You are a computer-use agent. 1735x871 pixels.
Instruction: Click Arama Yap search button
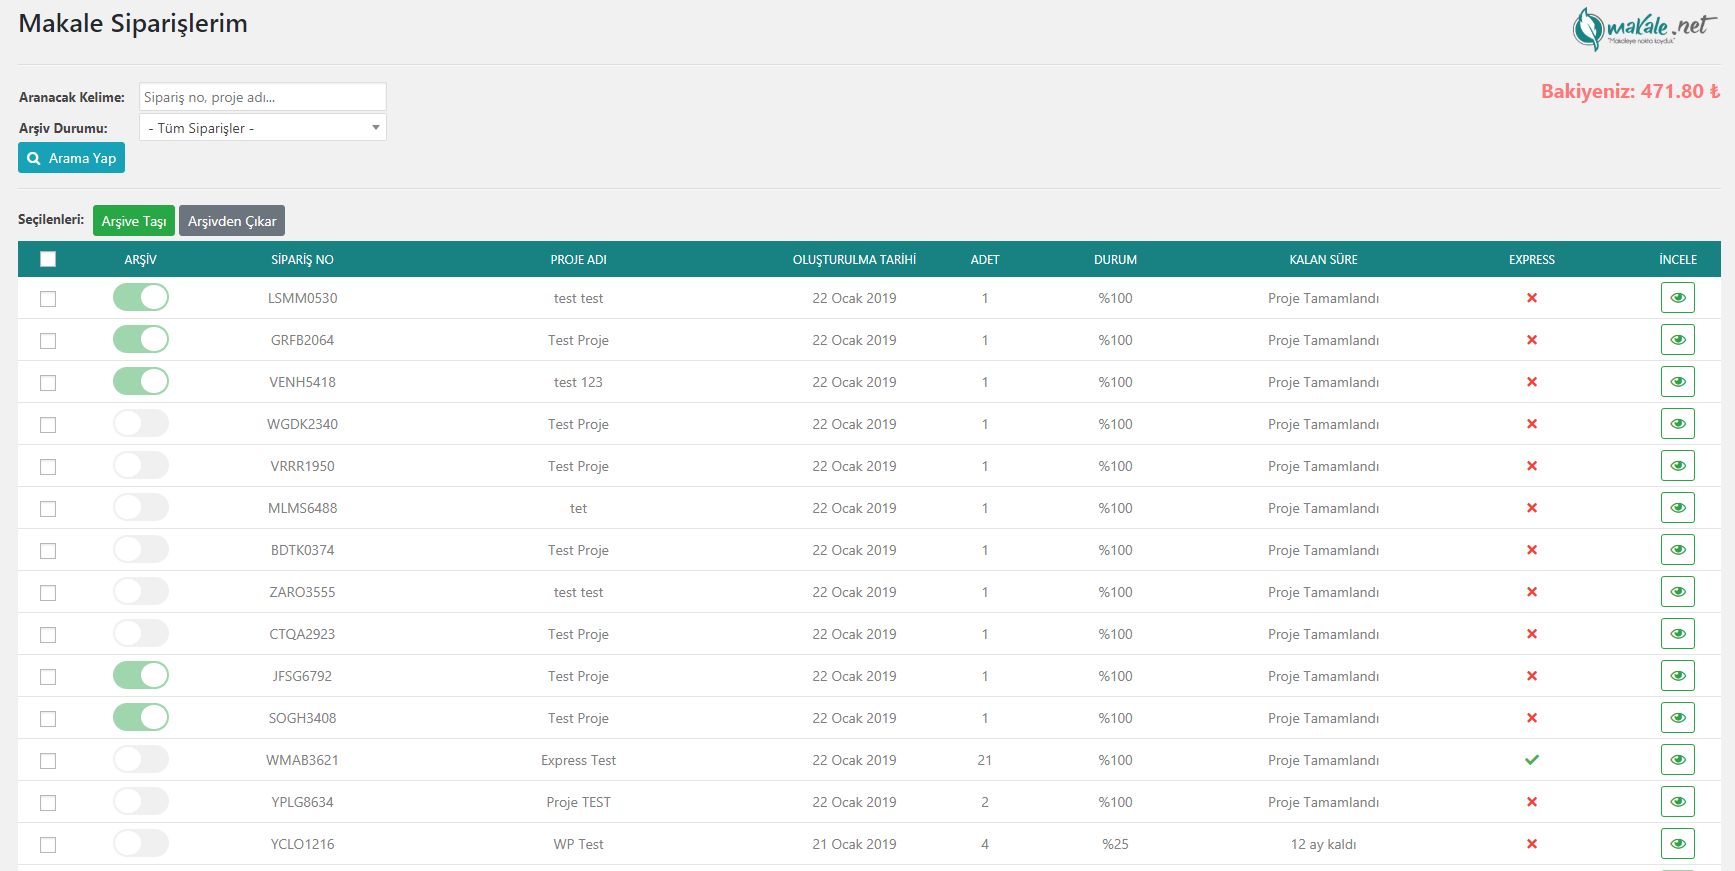point(71,158)
